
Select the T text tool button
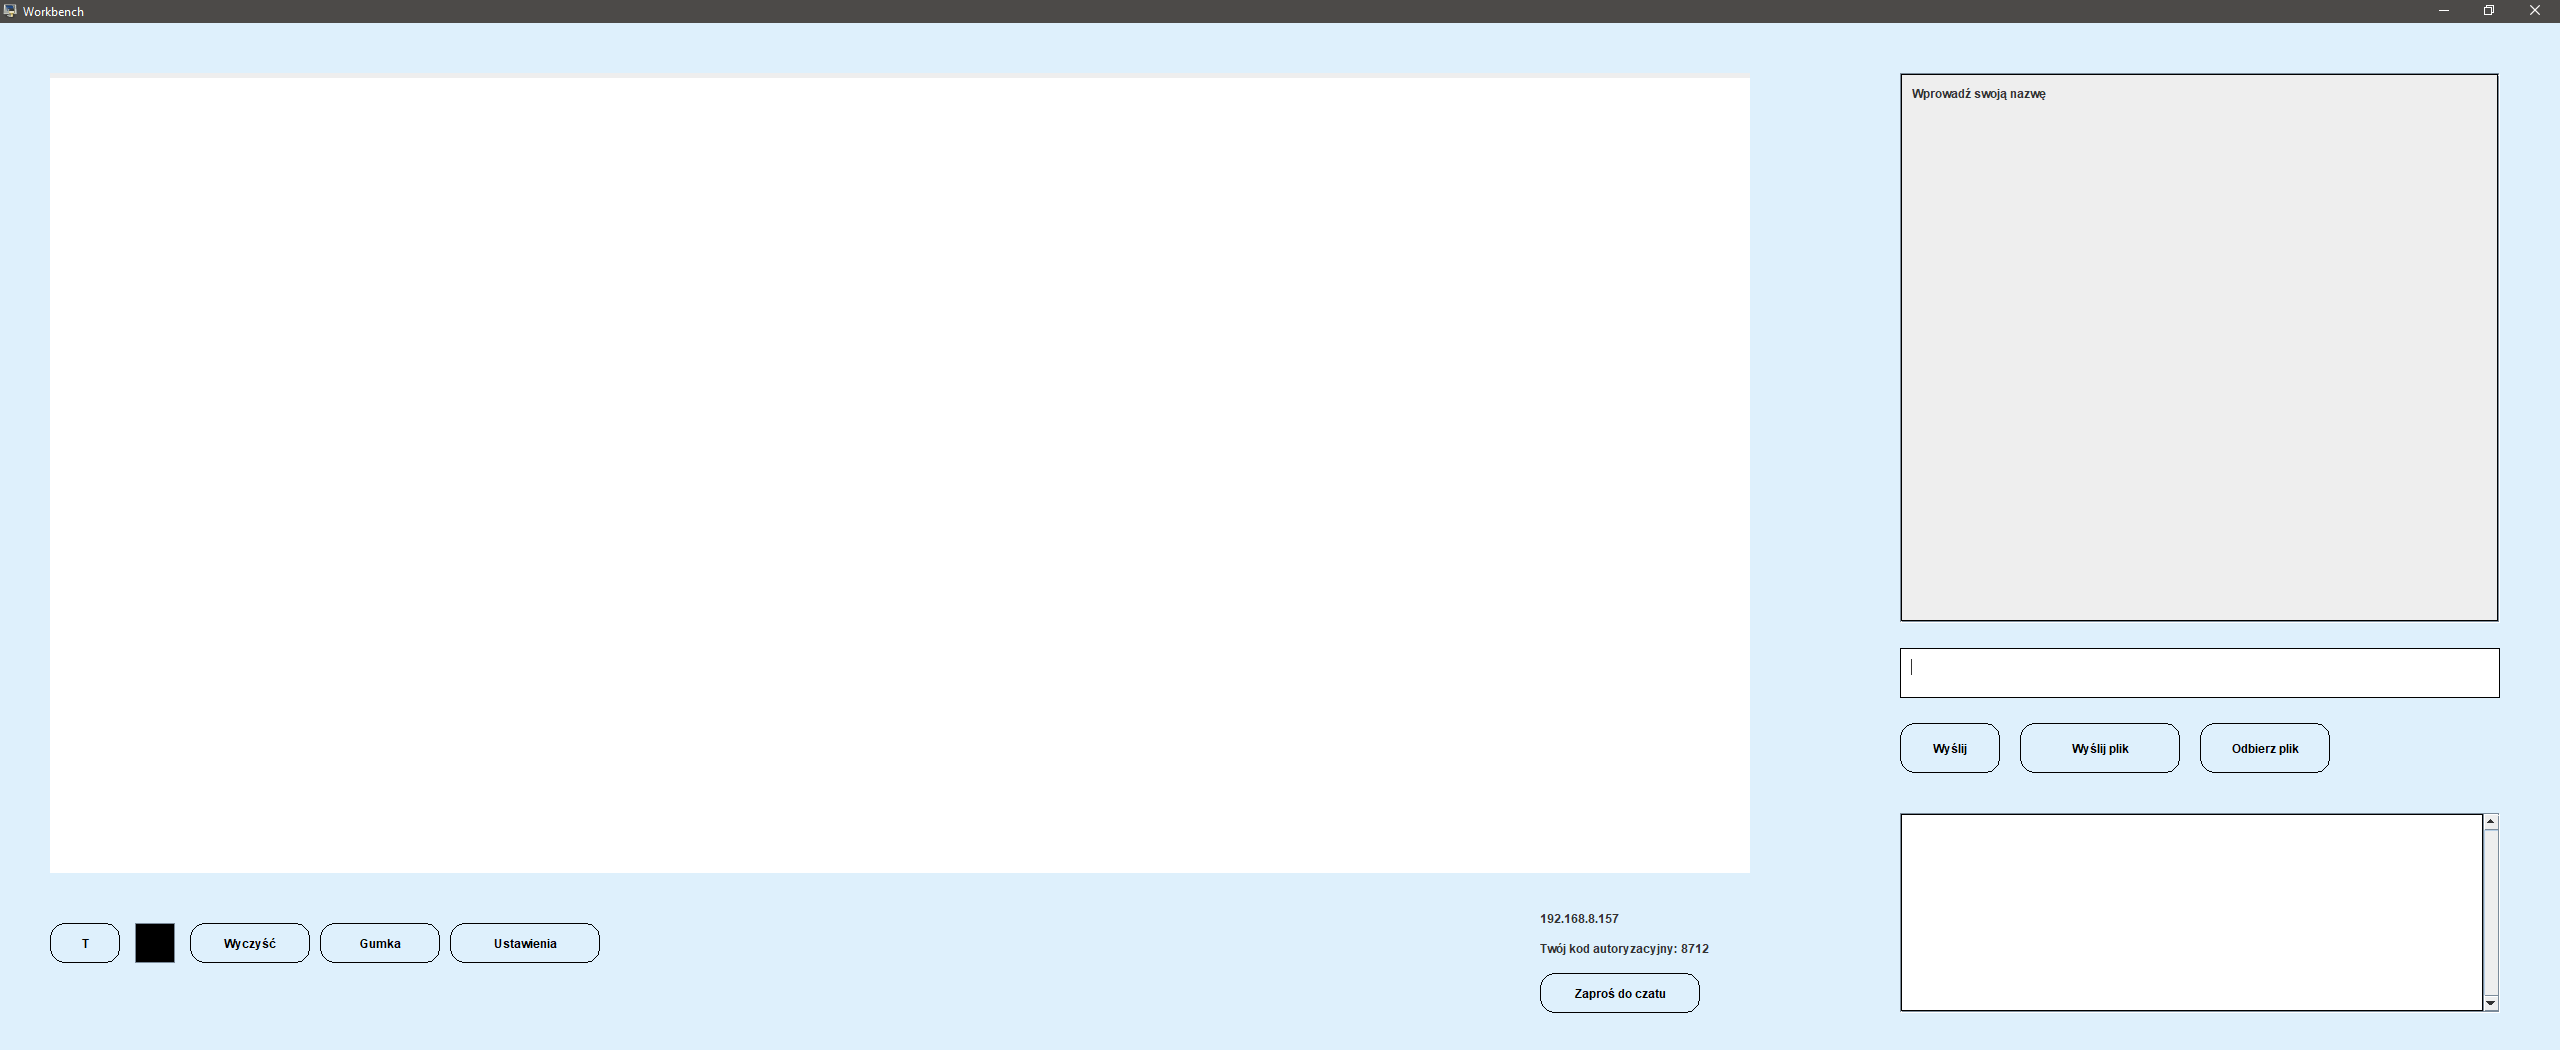click(85, 943)
